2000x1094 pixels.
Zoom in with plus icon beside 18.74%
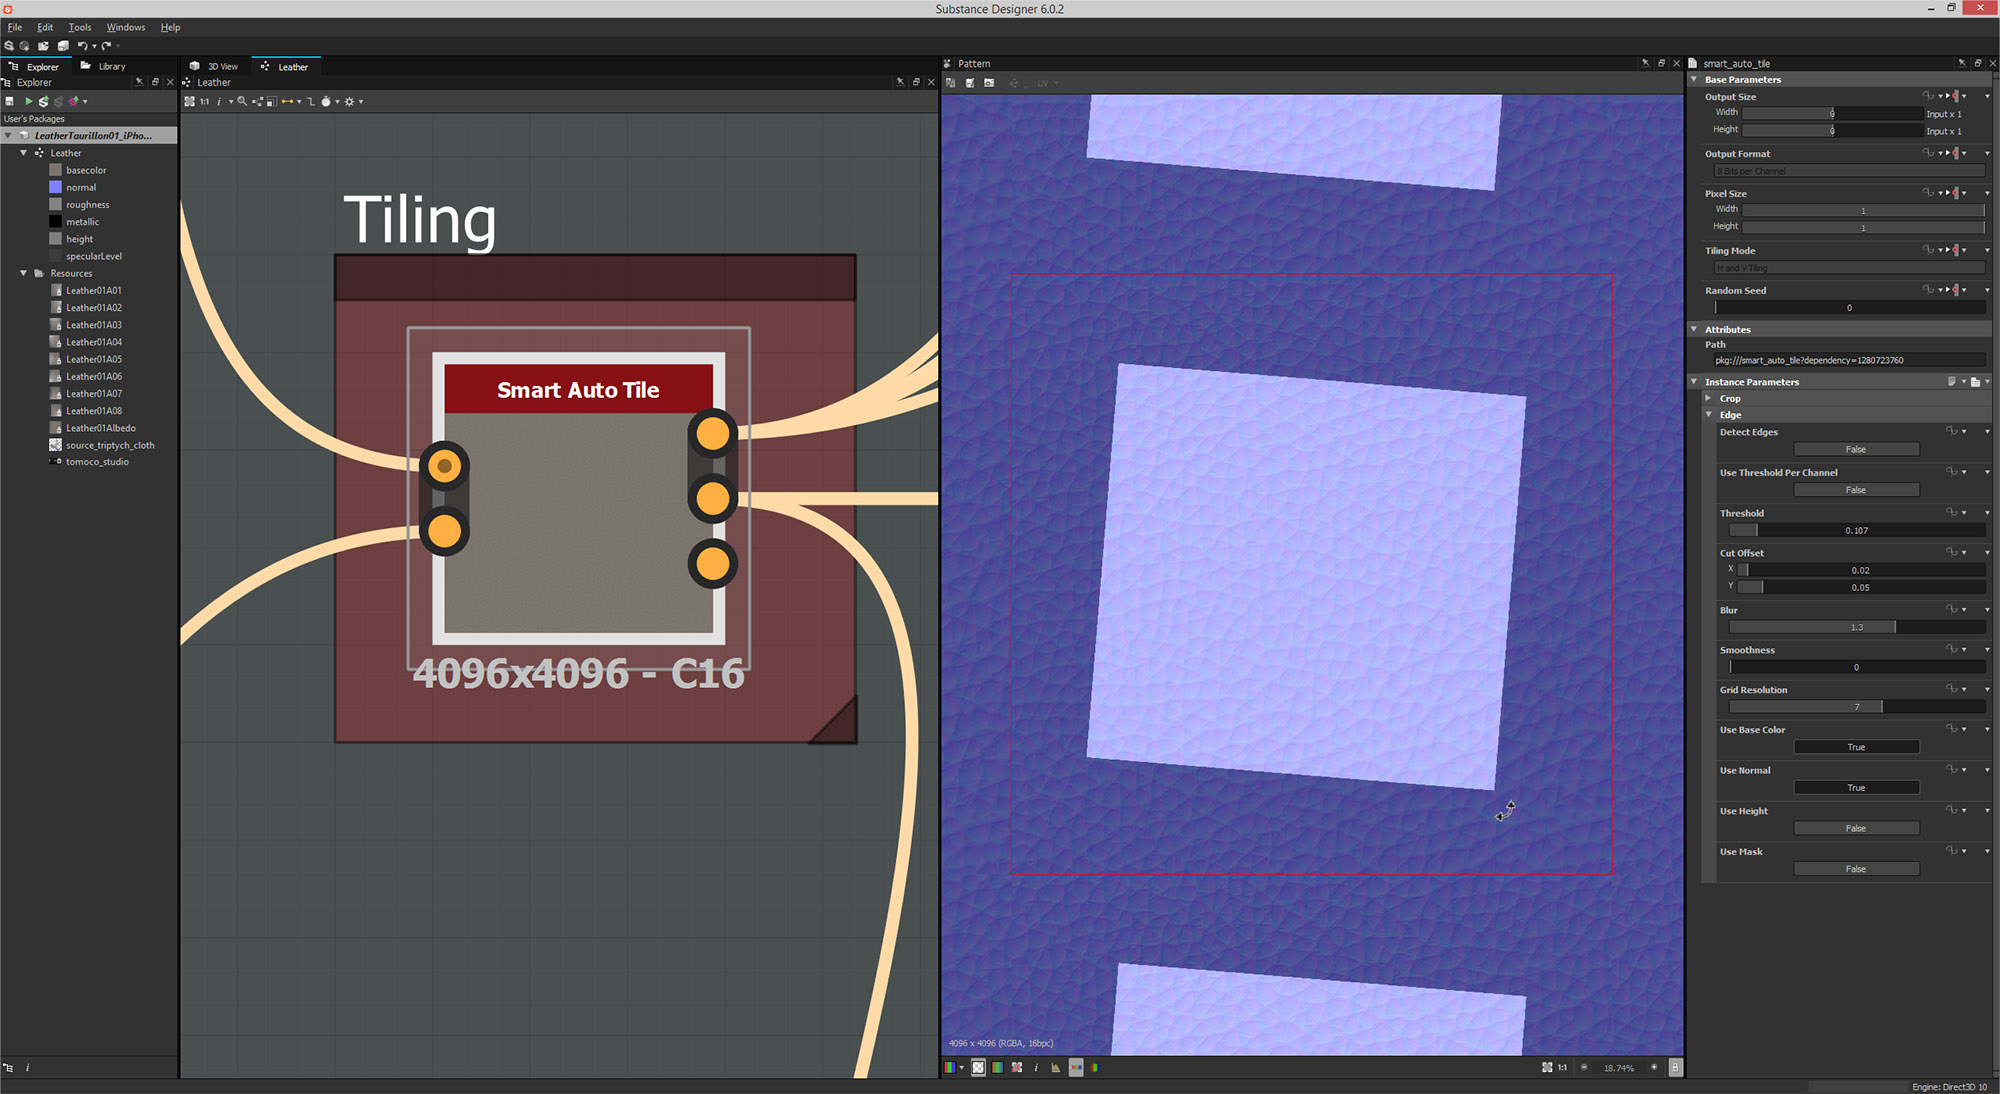pyautogui.click(x=1654, y=1067)
